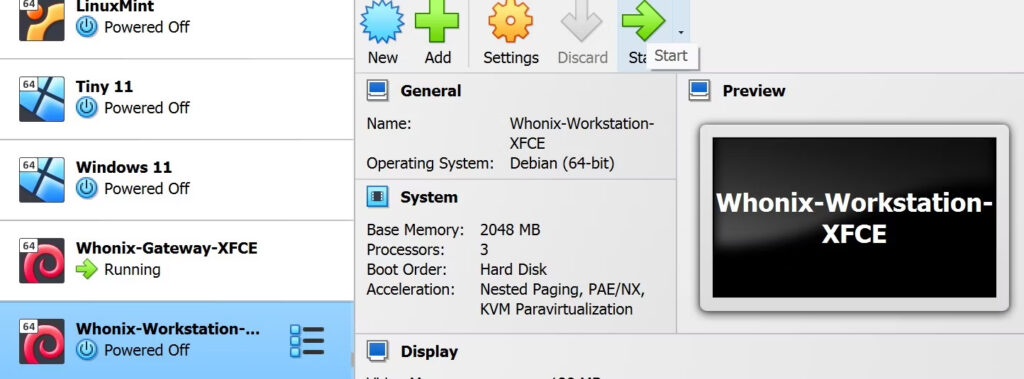The height and width of the screenshot is (379, 1024).
Task: Click the Whonix-Workstation-XFCE preview thumbnail
Action: [x=854, y=218]
